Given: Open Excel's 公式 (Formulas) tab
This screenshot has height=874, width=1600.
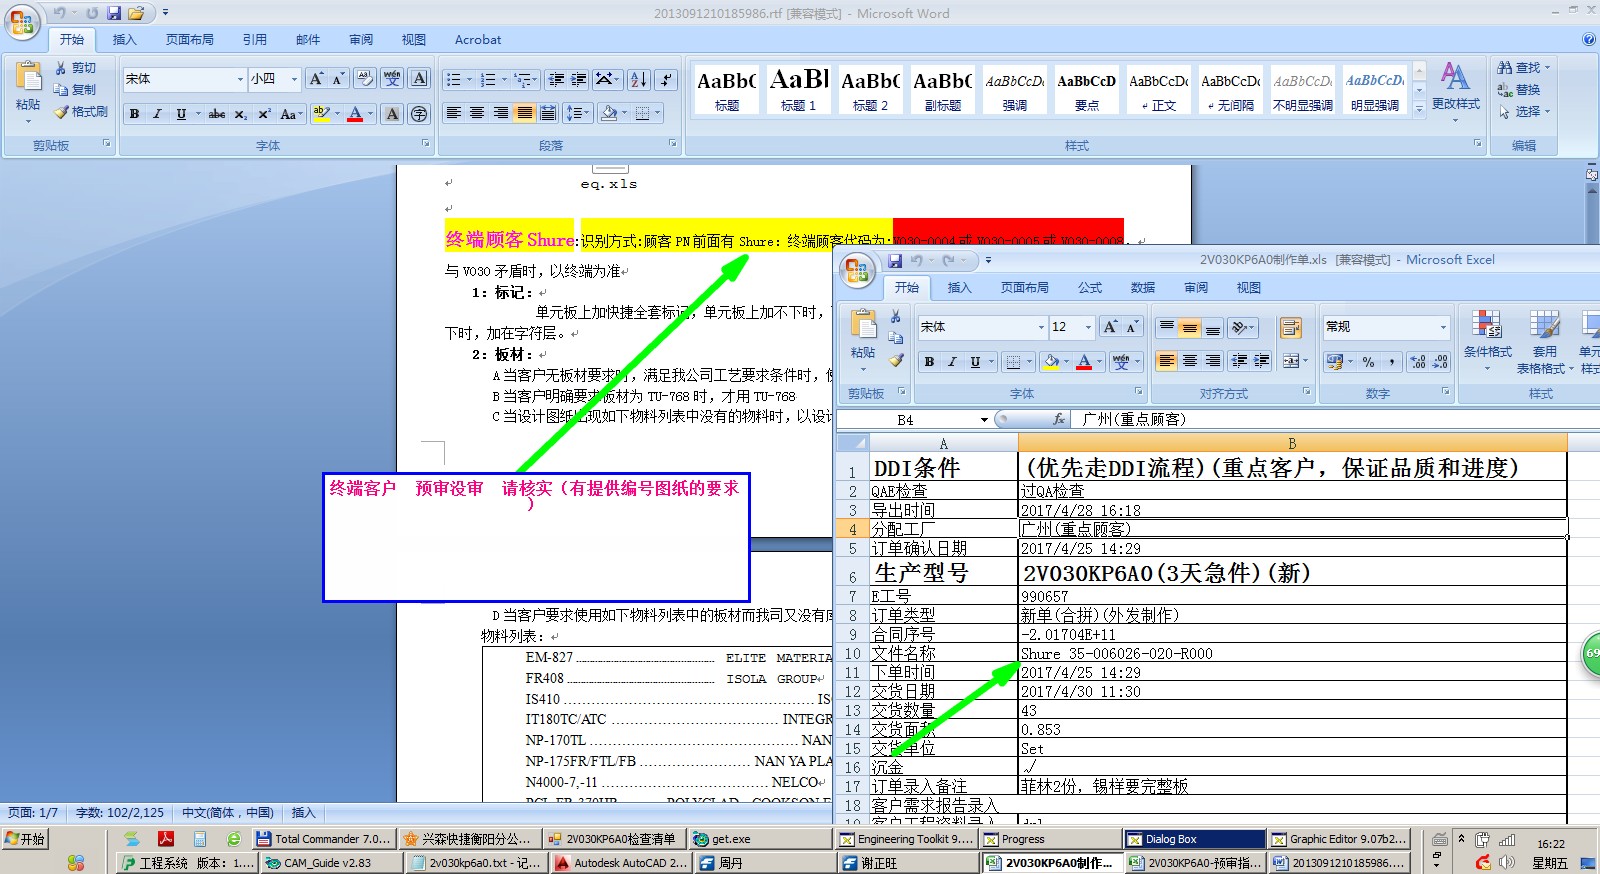Looking at the screenshot, I should point(1090,288).
